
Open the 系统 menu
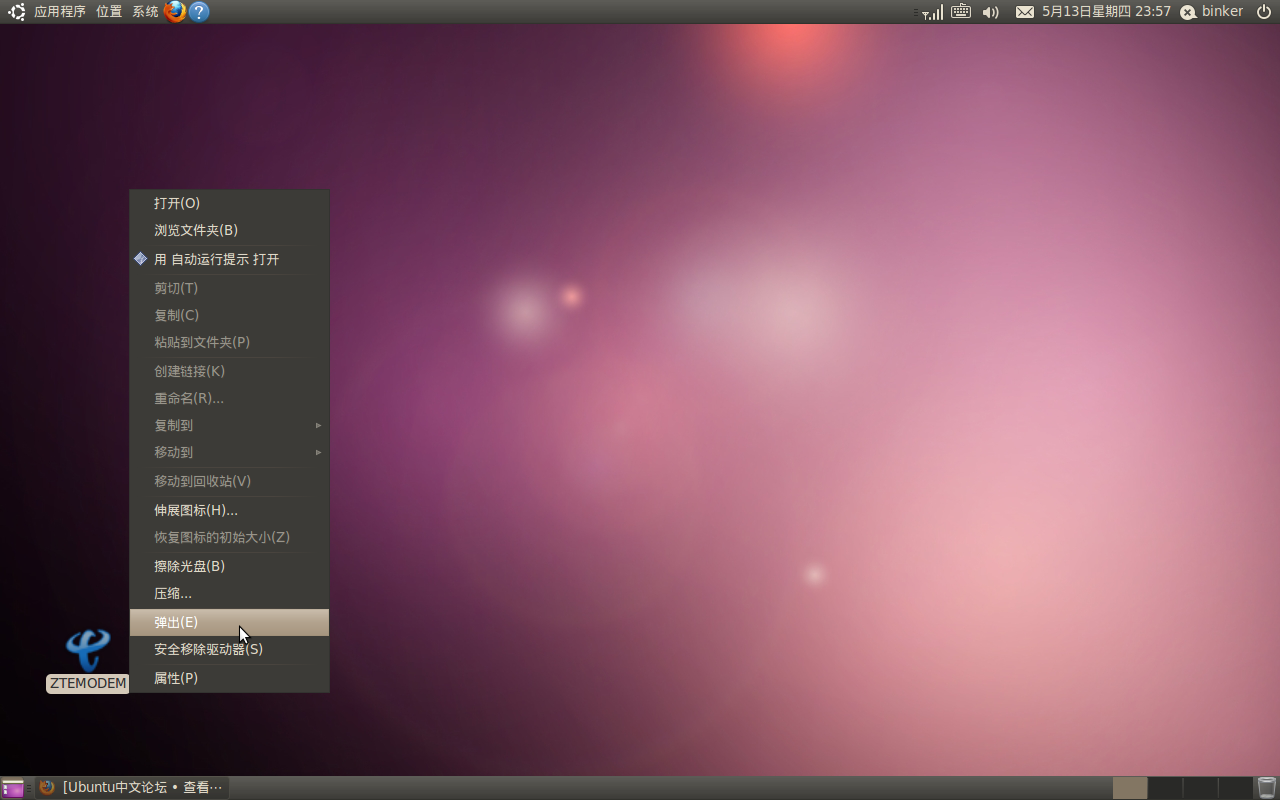click(145, 12)
